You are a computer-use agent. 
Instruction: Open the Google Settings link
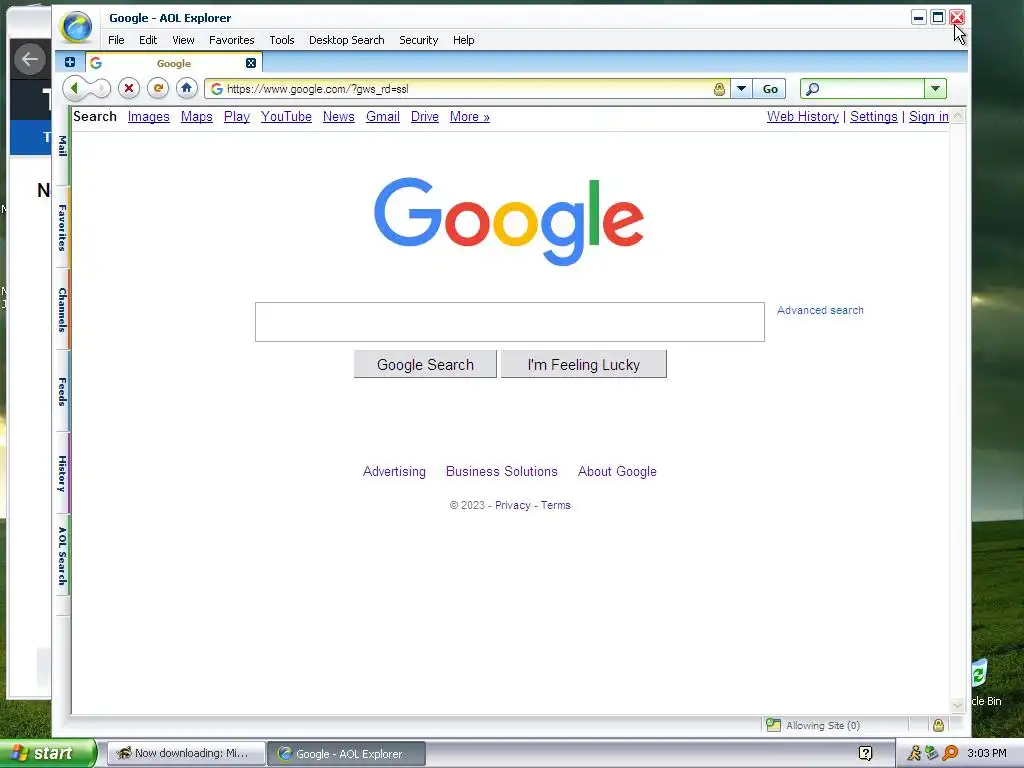pos(874,116)
